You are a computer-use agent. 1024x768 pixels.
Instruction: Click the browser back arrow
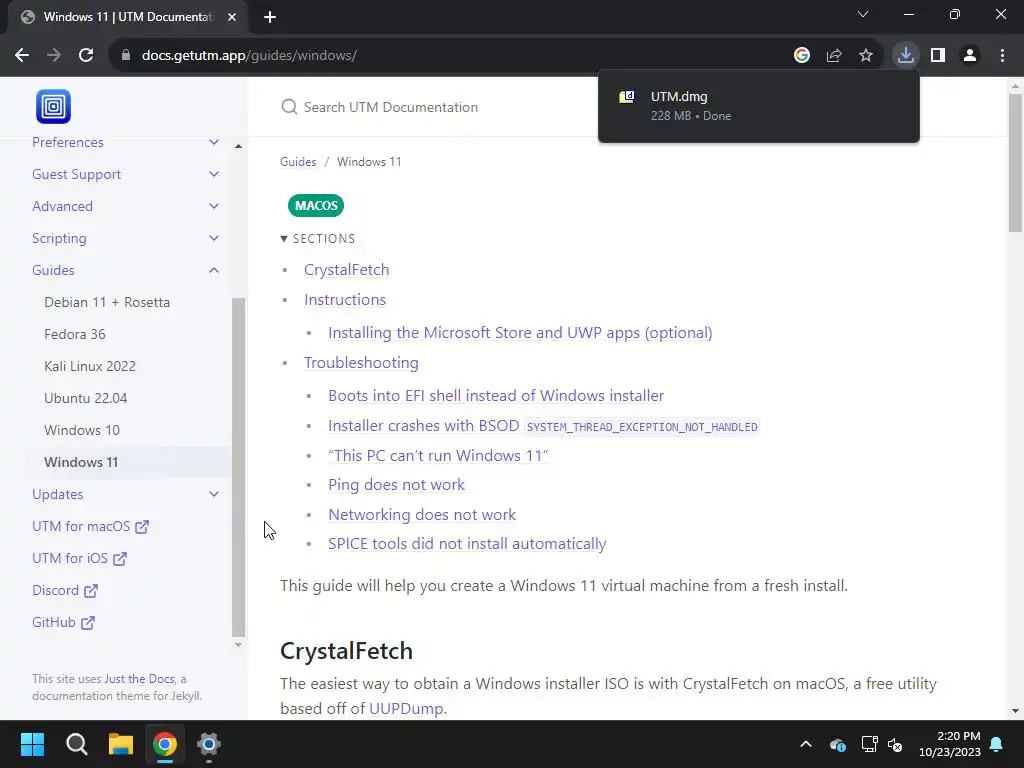pyautogui.click(x=22, y=56)
